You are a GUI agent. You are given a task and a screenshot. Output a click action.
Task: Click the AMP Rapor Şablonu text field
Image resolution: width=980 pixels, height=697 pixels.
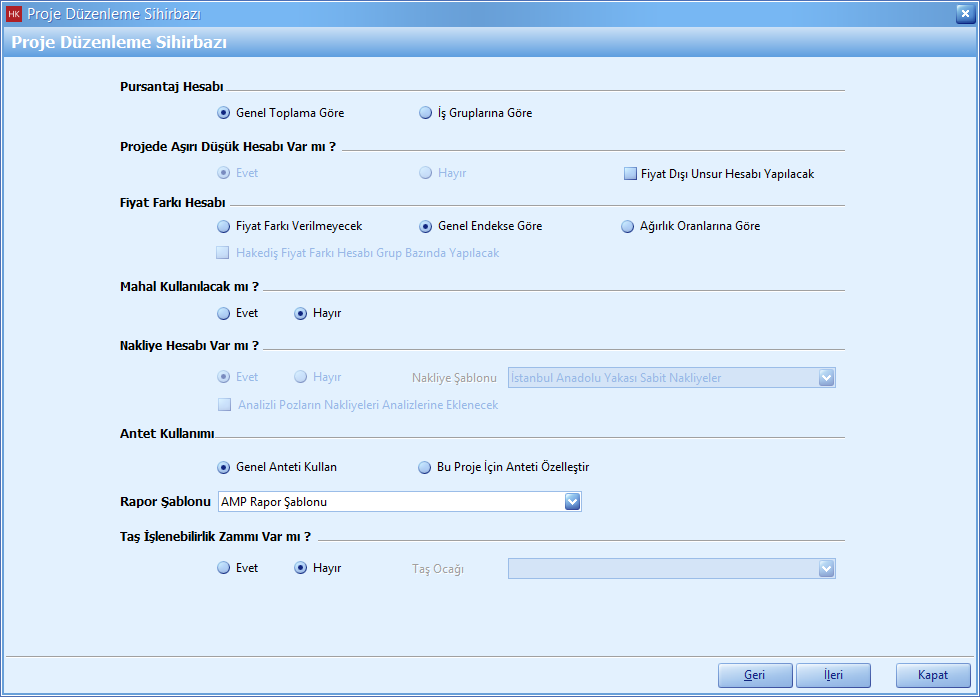(x=390, y=502)
